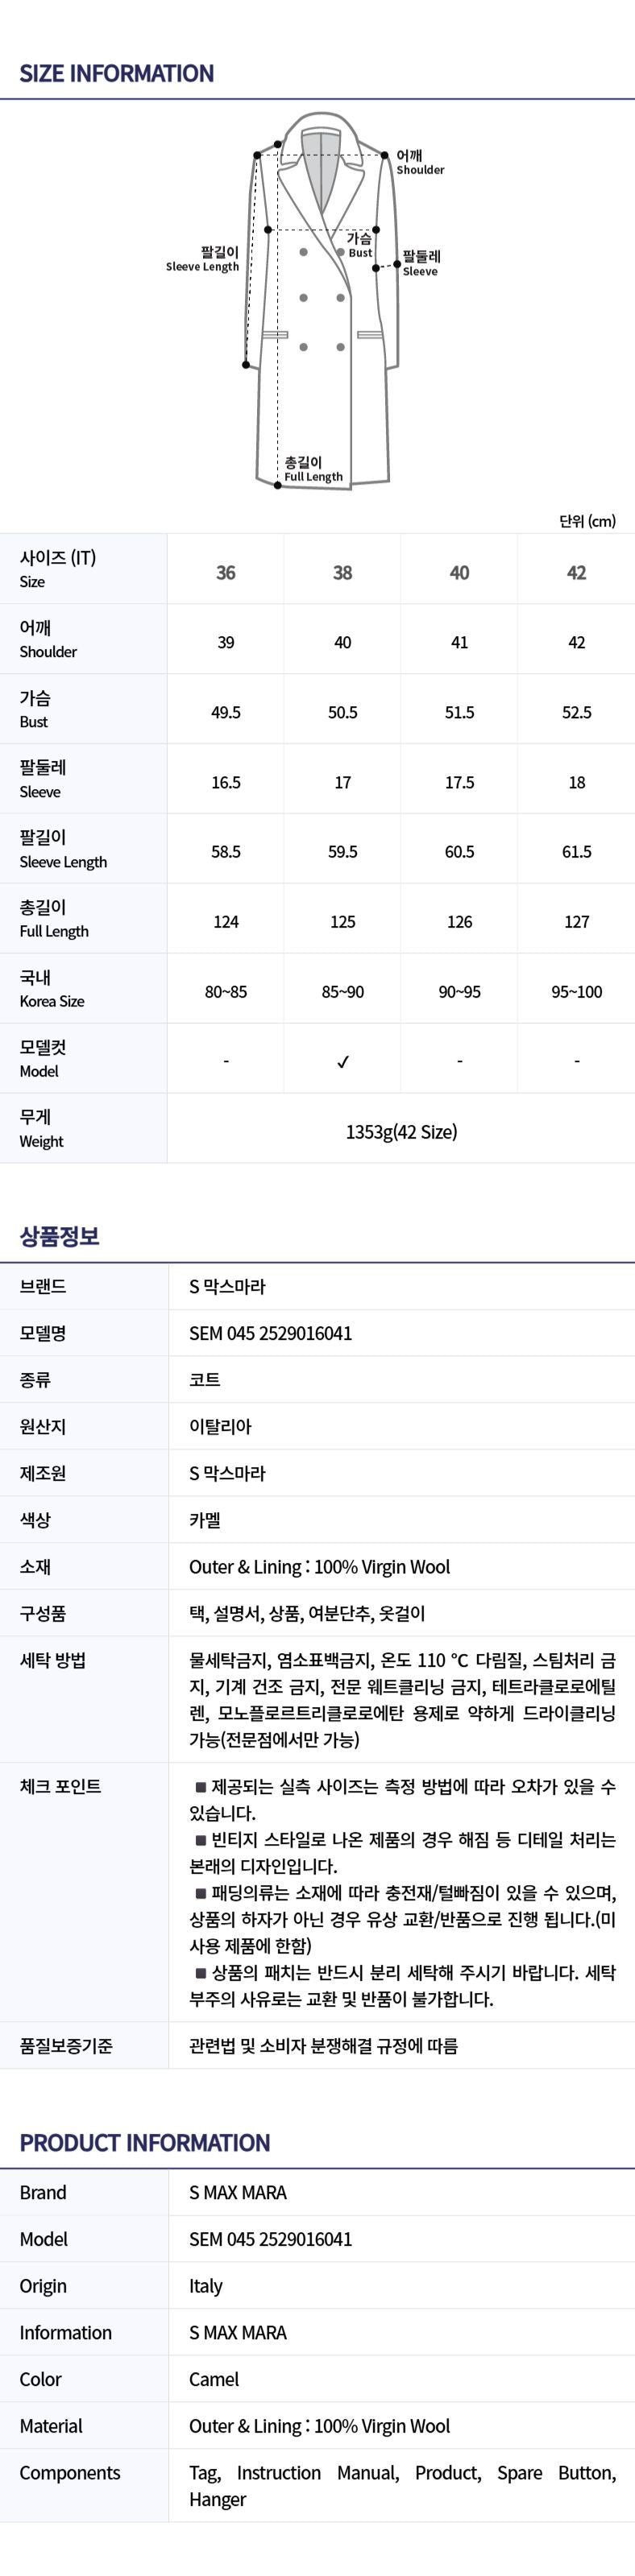635x2576 pixels.
Task: Select the size 42 column header
Action: click(576, 572)
